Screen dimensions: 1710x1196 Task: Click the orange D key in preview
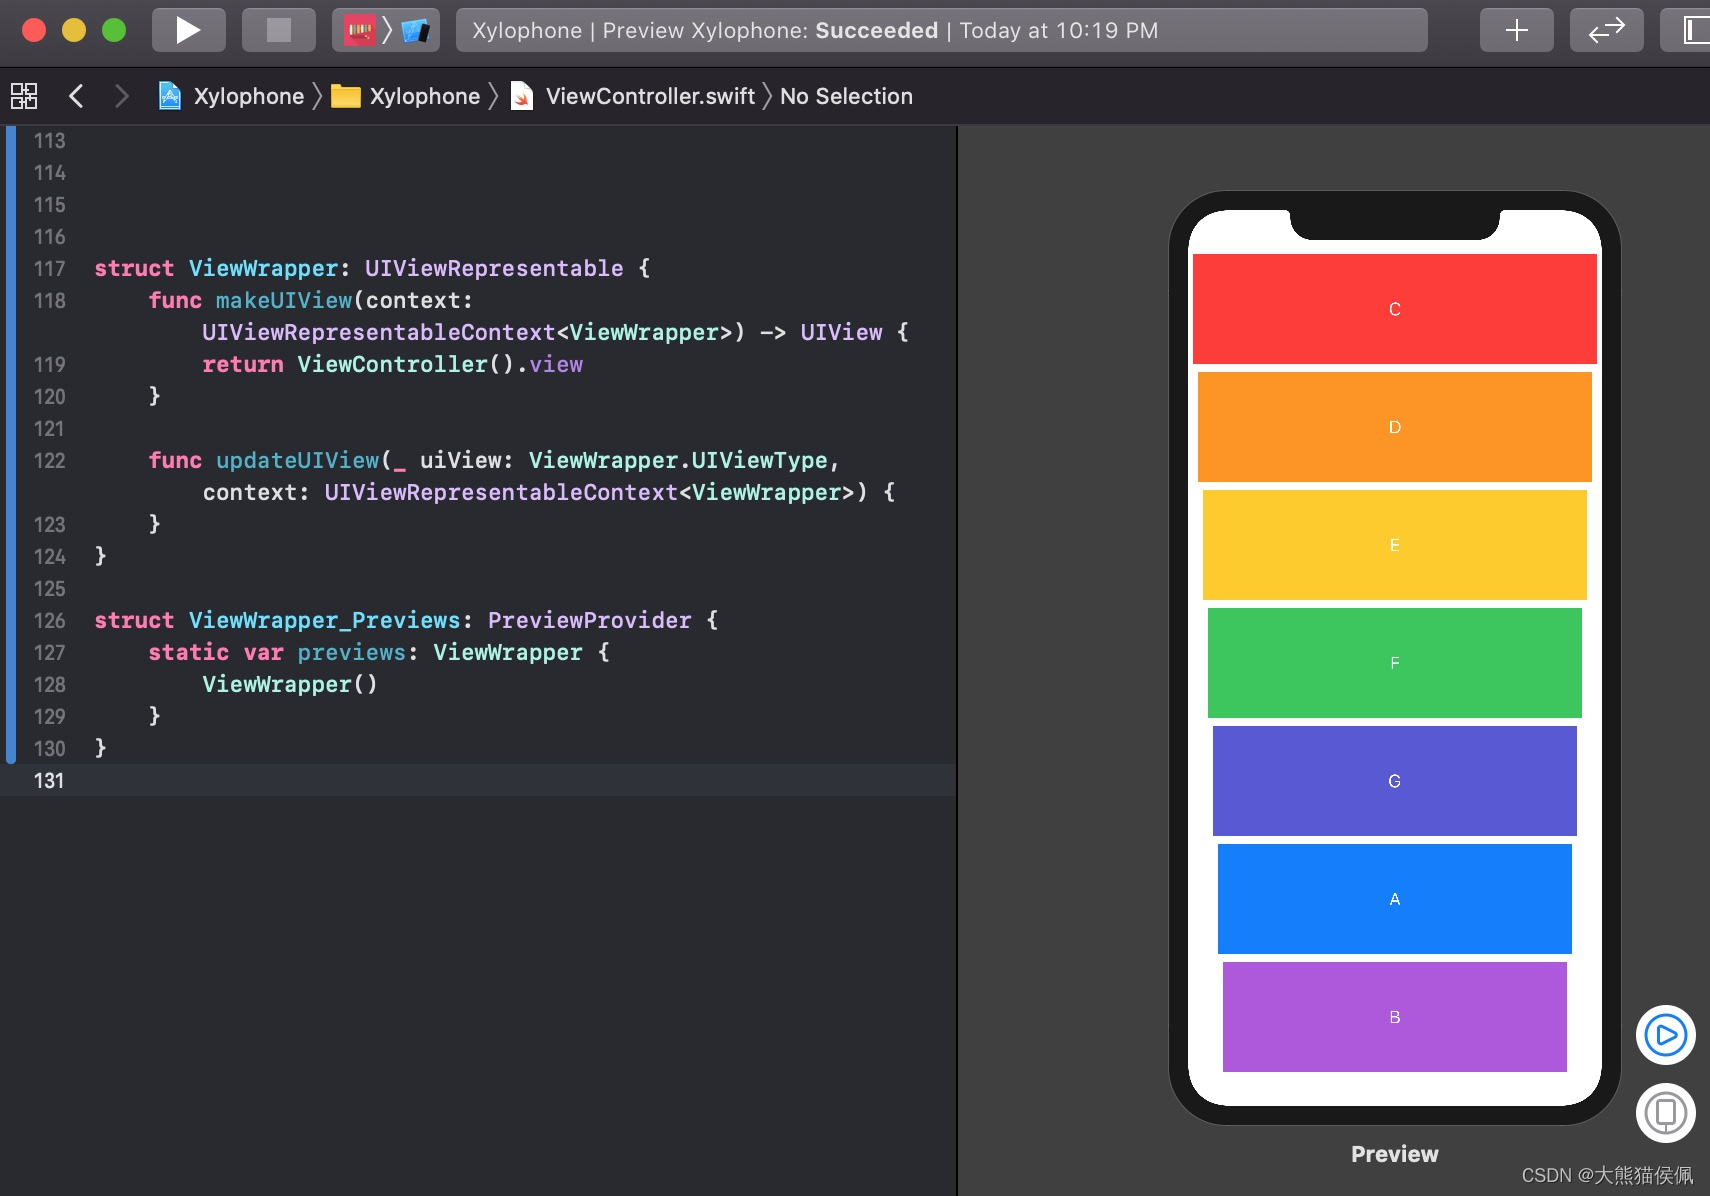click(x=1394, y=427)
